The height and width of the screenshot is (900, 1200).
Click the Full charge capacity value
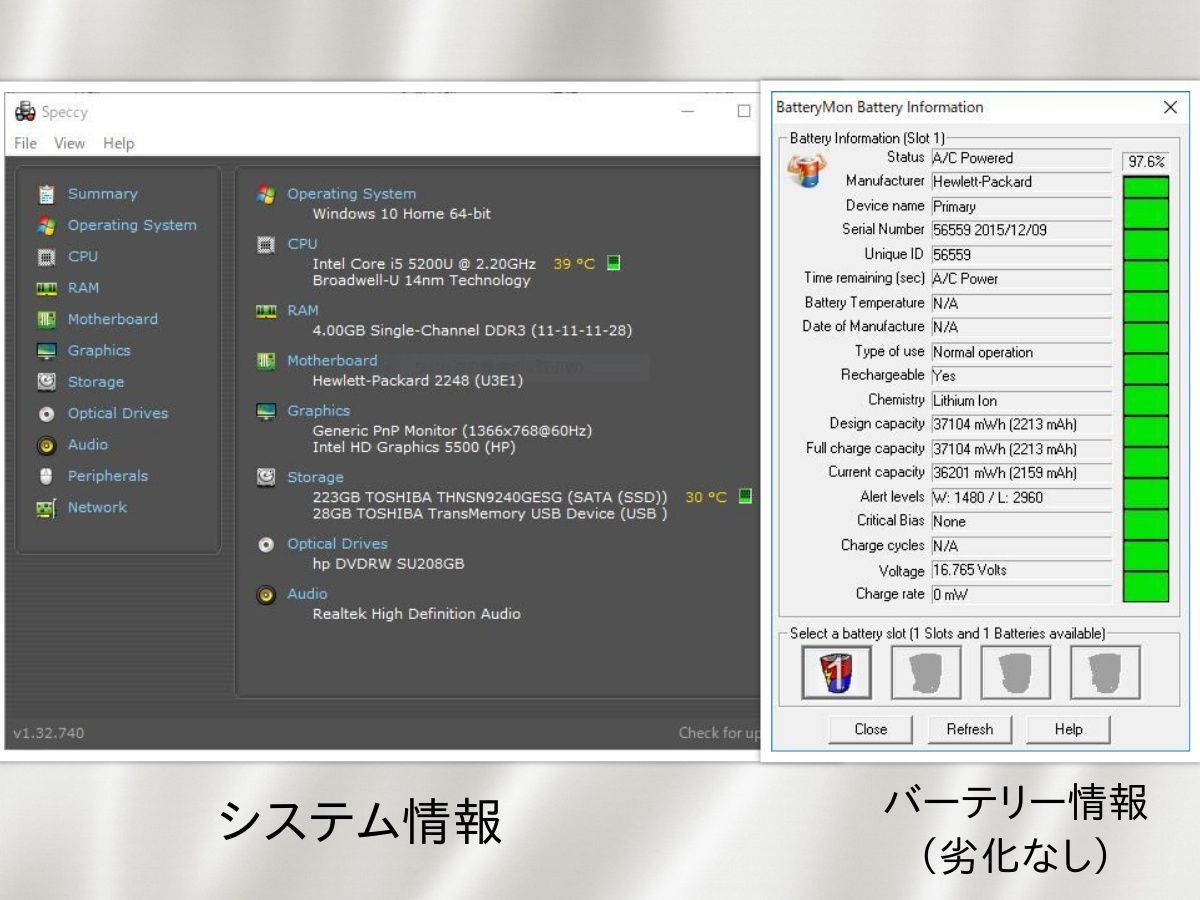1021,449
